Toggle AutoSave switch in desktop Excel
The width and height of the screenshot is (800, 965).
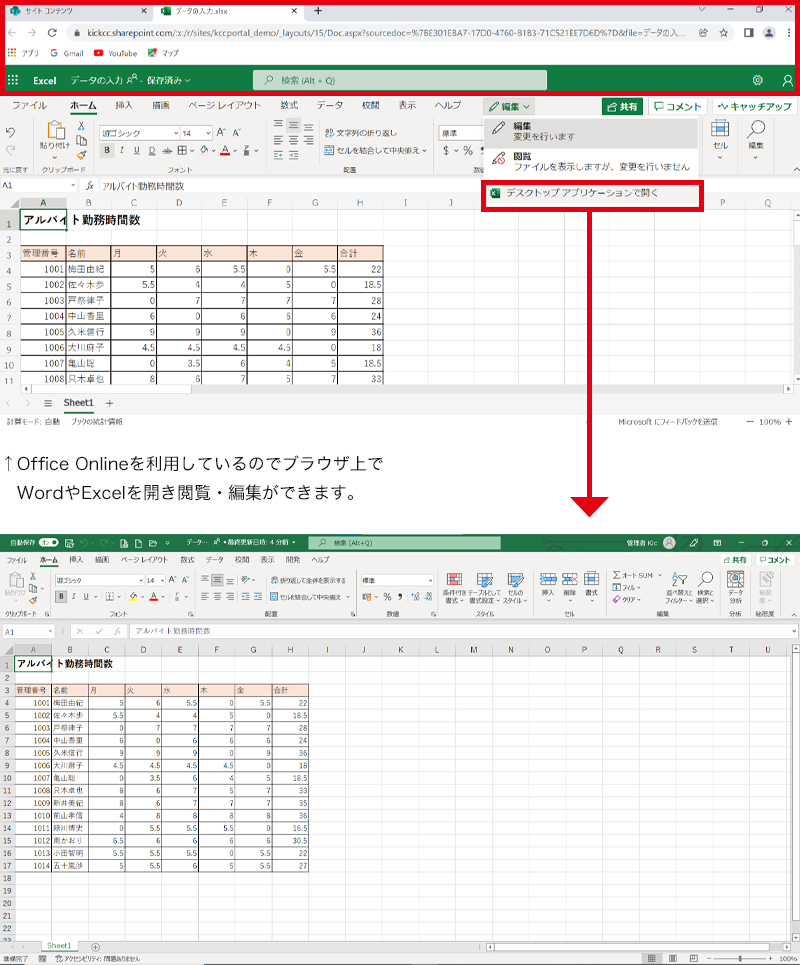(x=49, y=543)
